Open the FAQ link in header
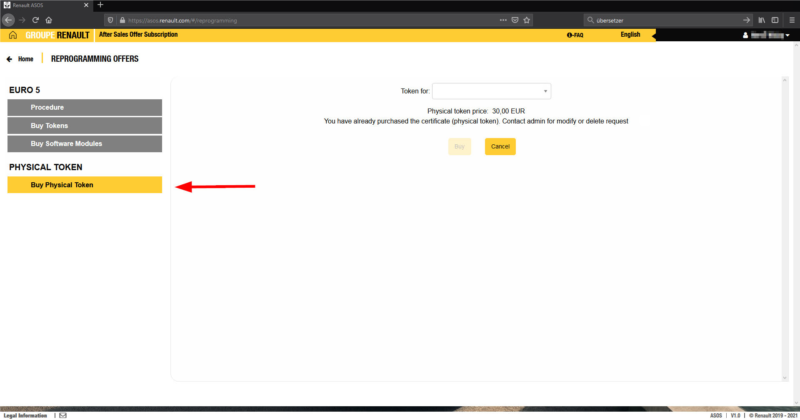 tap(575, 35)
